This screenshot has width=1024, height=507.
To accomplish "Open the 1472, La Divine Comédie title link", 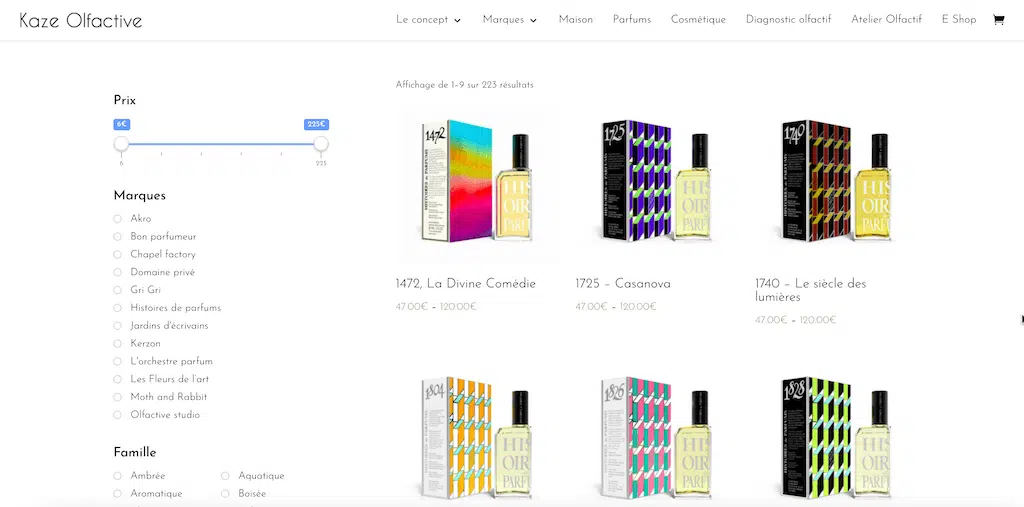I will click(466, 284).
